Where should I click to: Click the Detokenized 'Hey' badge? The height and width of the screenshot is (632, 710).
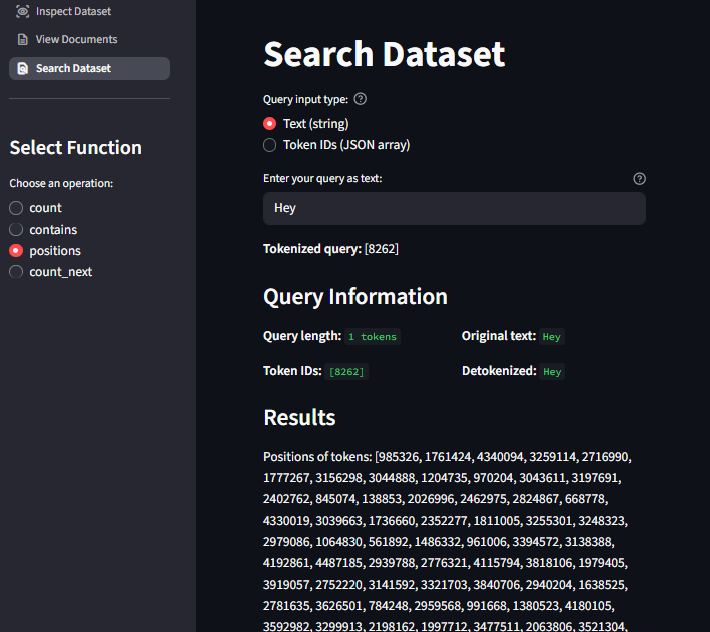[x=552, y=372]
